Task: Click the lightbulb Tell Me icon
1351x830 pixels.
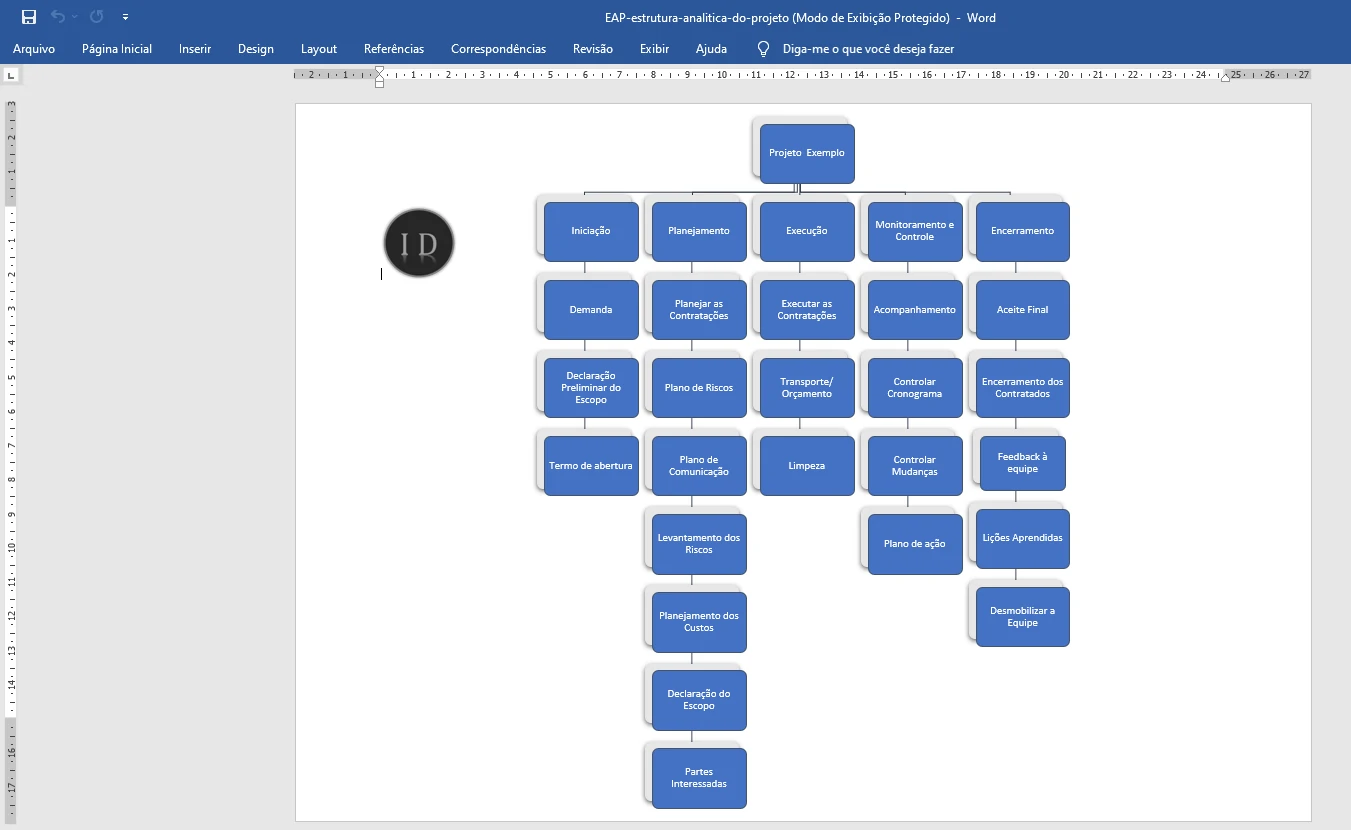Action: click(763, 49)
